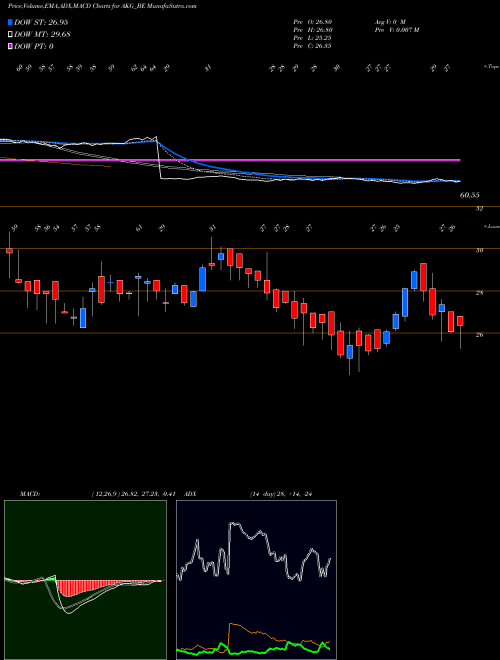Click the 32 price axis label
The image size is (500, 660).
coord(479,208)
